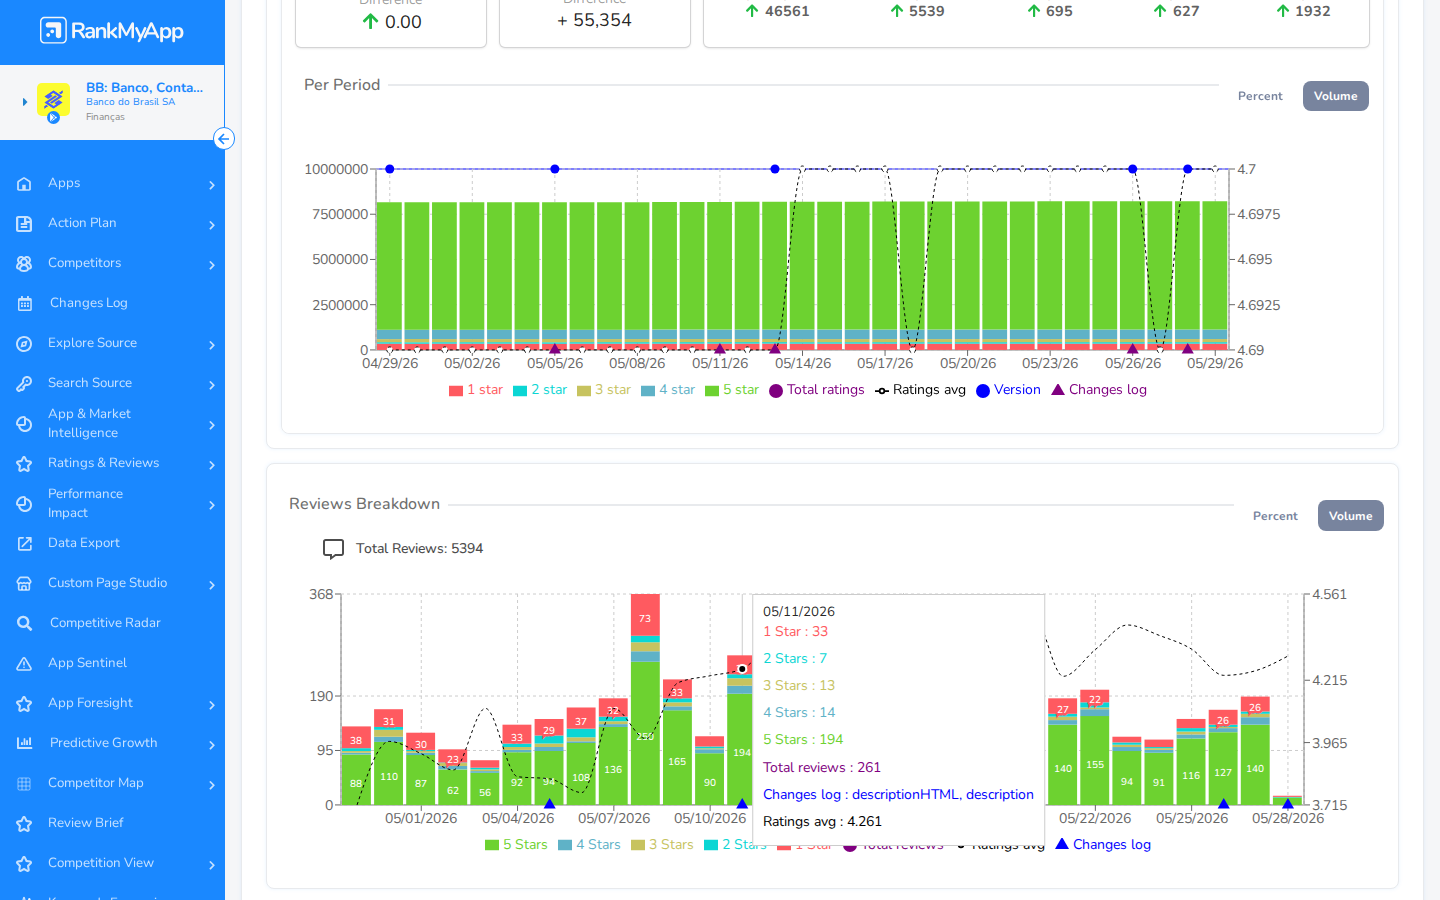Toggle Changes log in Reviews Breakdown legend
This screenshot has height=900, width=1440.
coord(1104,845)
